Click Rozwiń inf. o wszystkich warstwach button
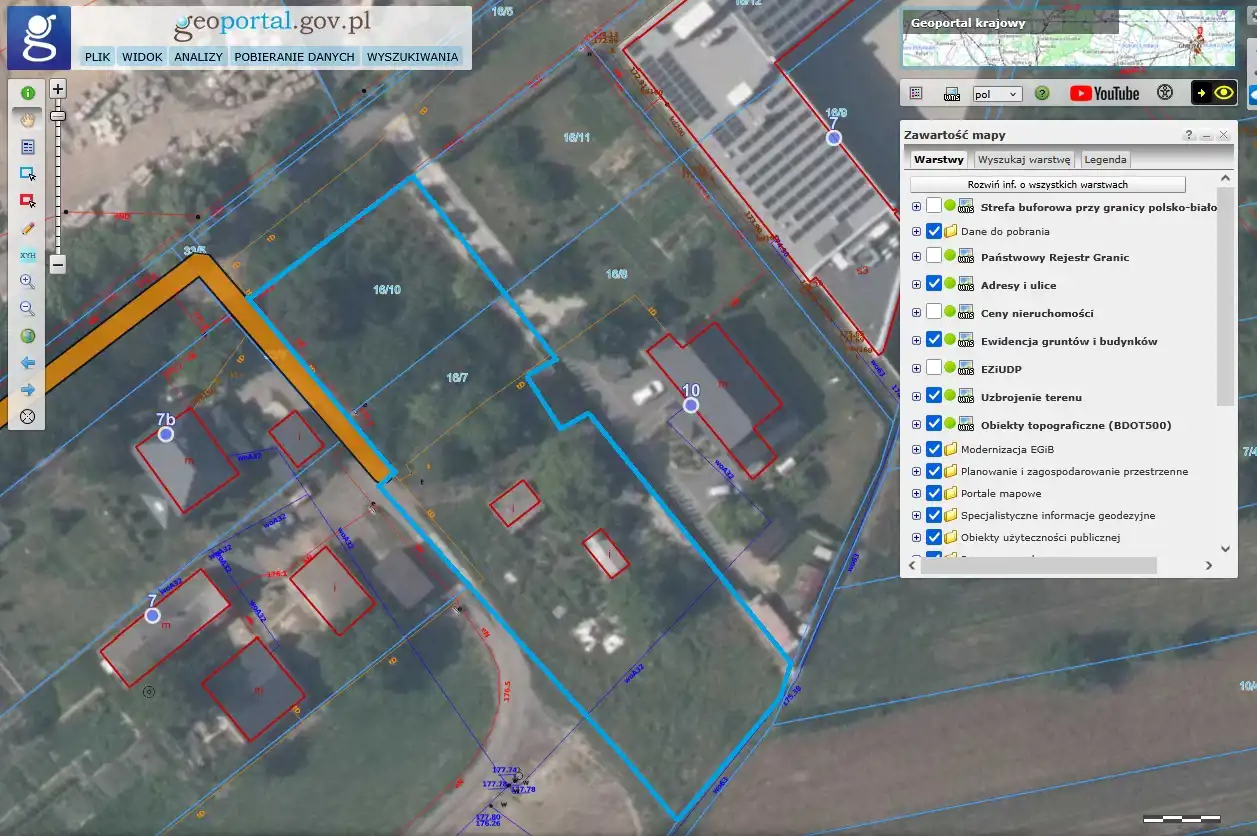Screen dimensions: 1257x836 click(1047, 185)
